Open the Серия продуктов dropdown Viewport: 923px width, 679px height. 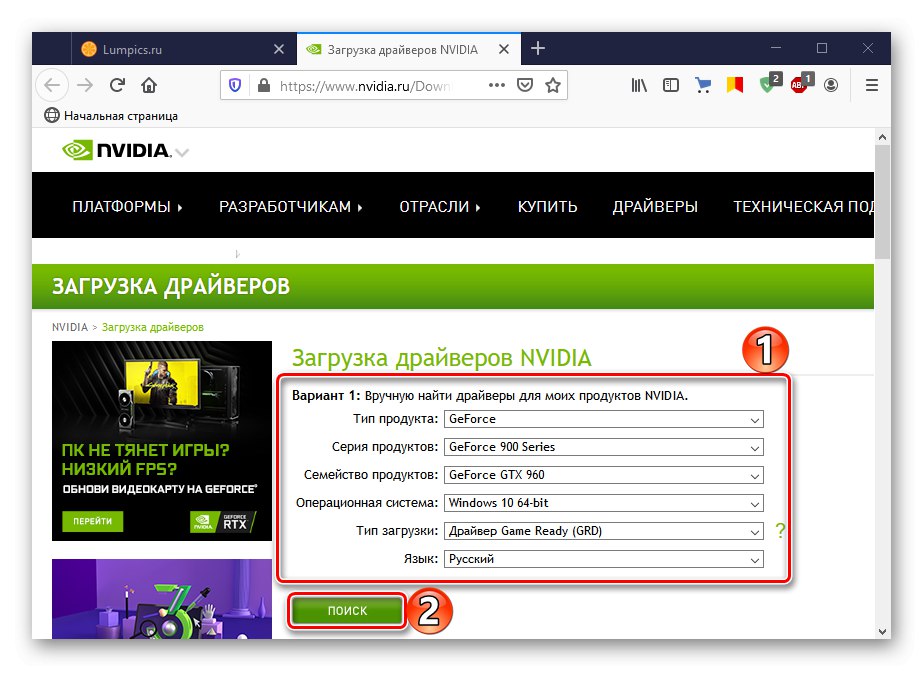point(603,447)
